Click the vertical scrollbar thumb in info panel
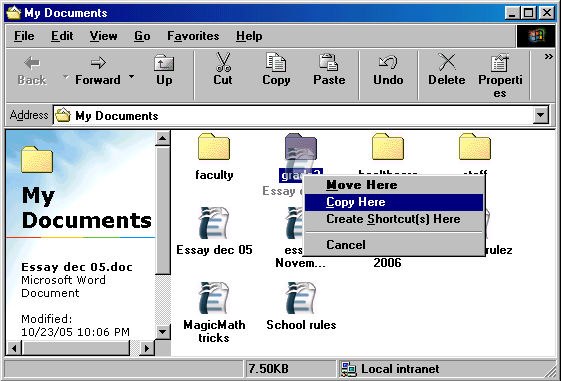The width and height of the screenshot is (561, 381). [163, 210]
